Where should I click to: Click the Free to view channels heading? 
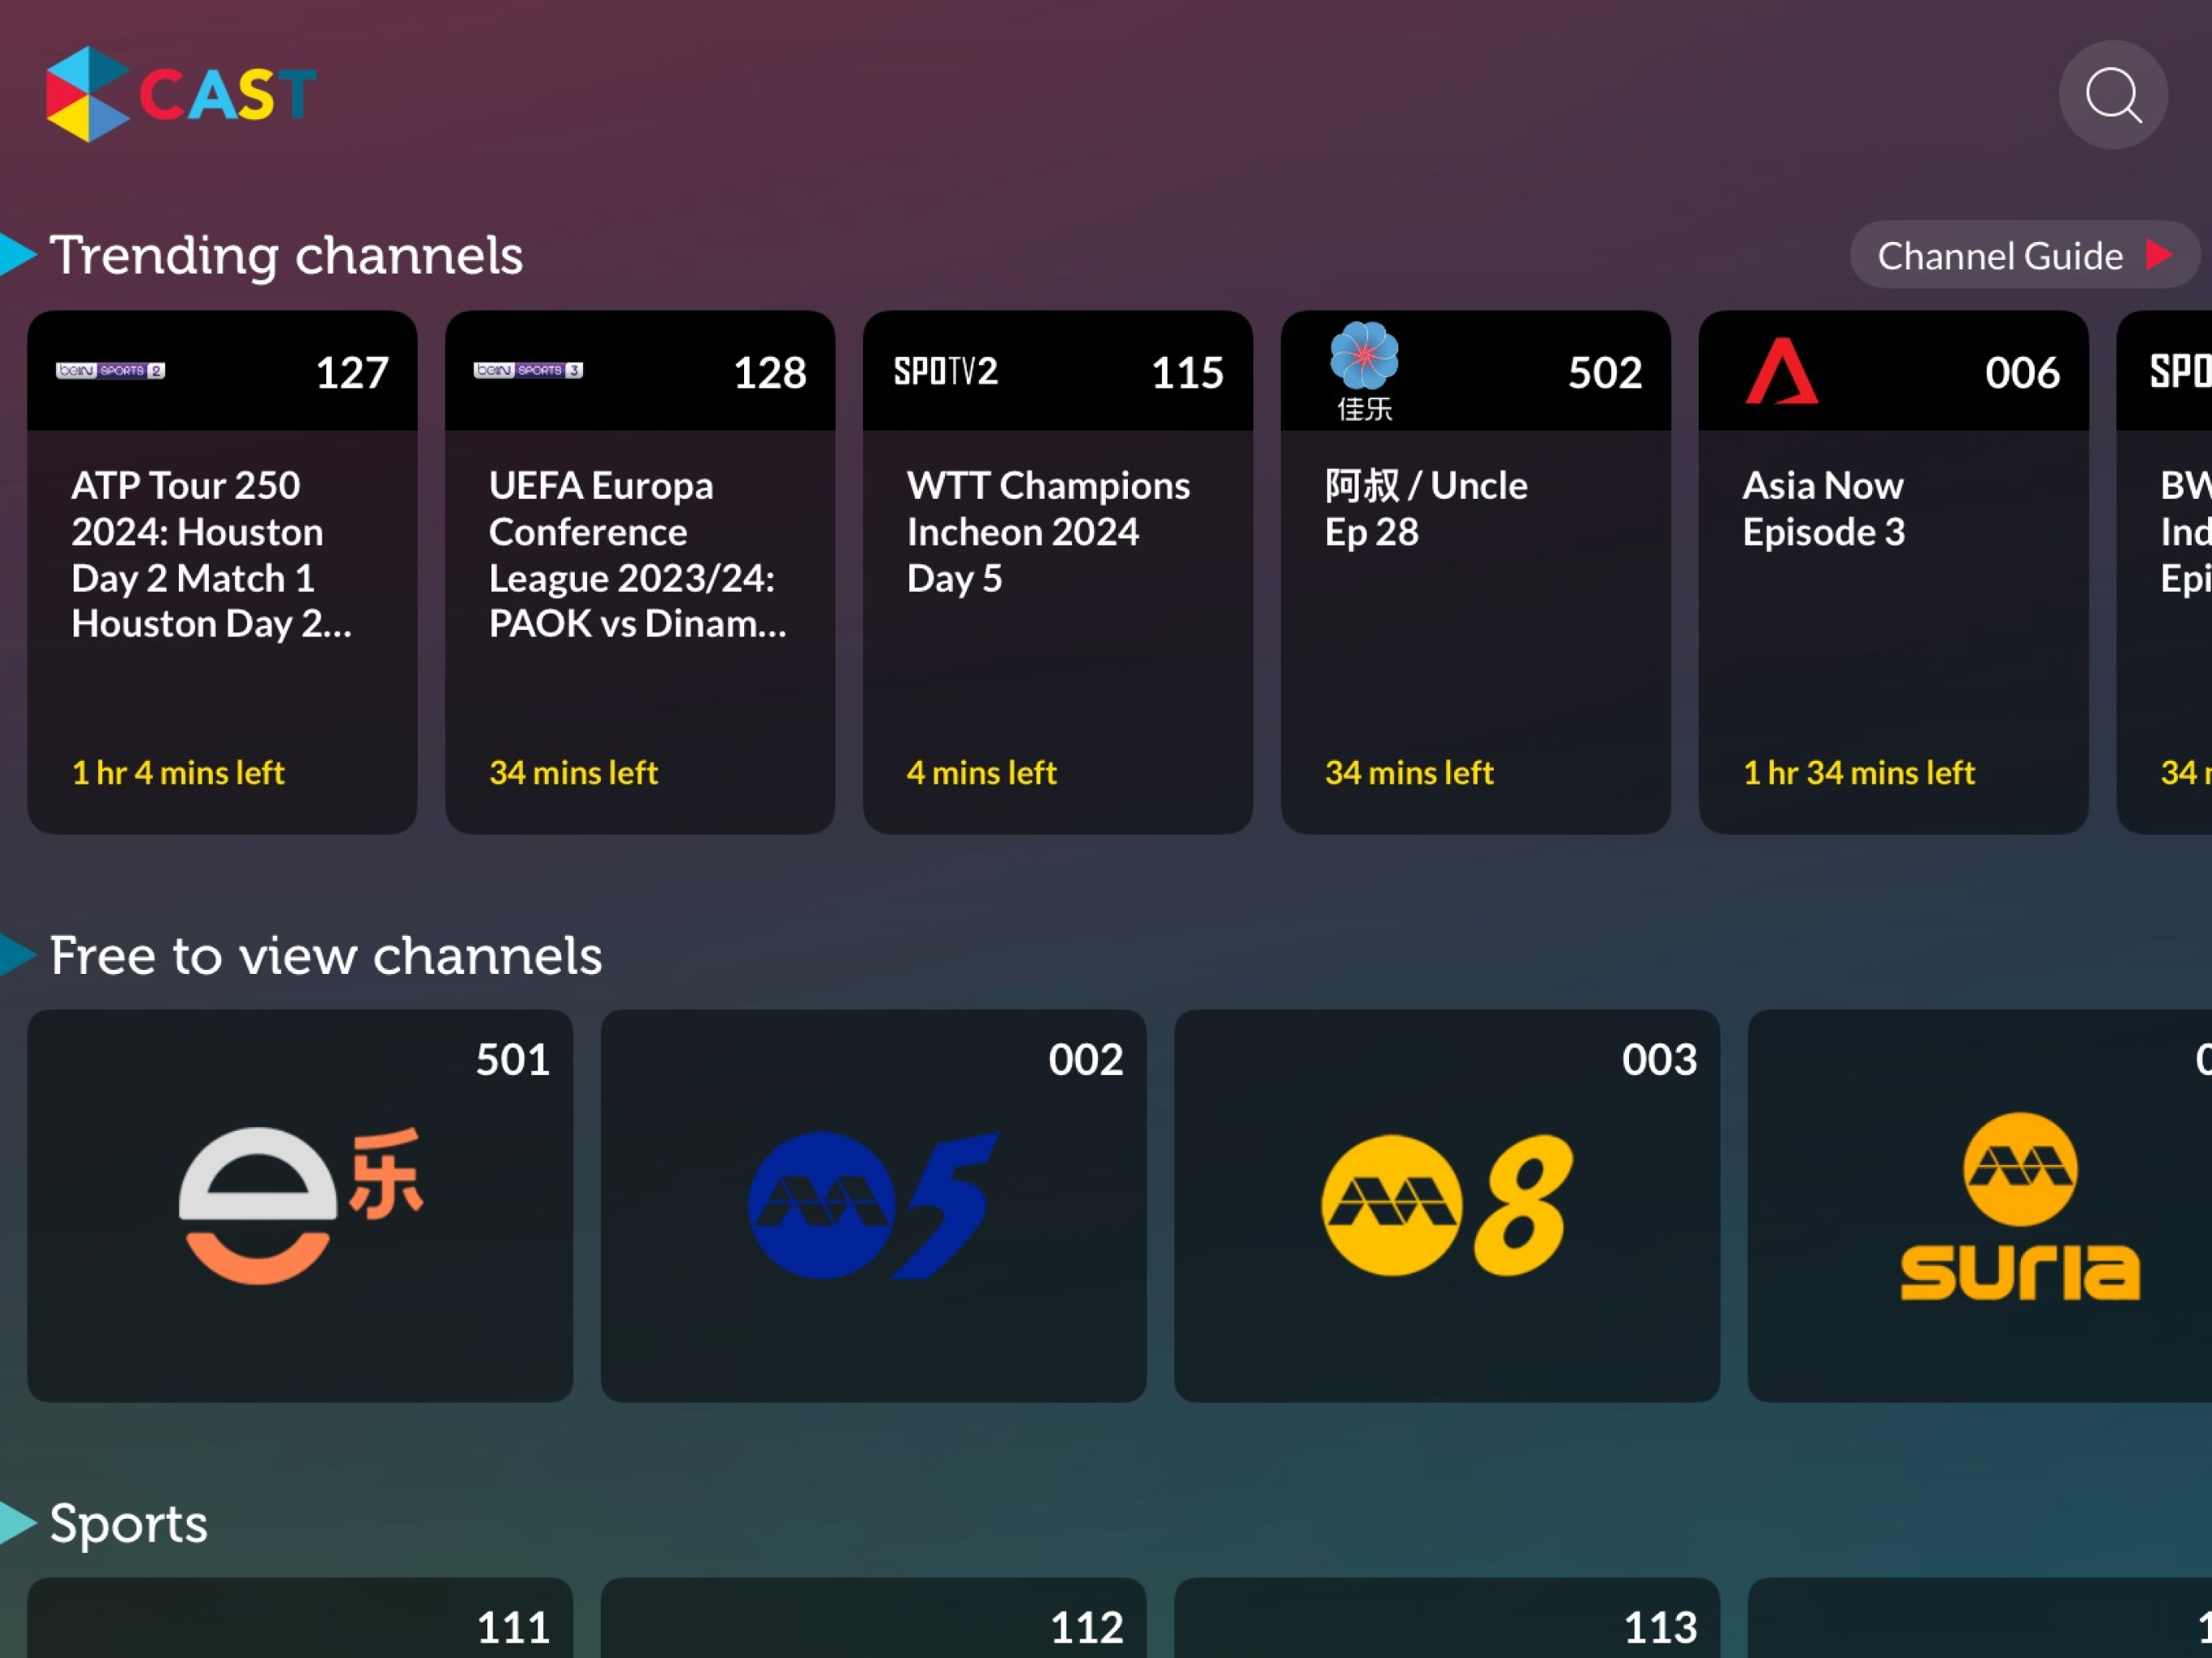point(326,955)
